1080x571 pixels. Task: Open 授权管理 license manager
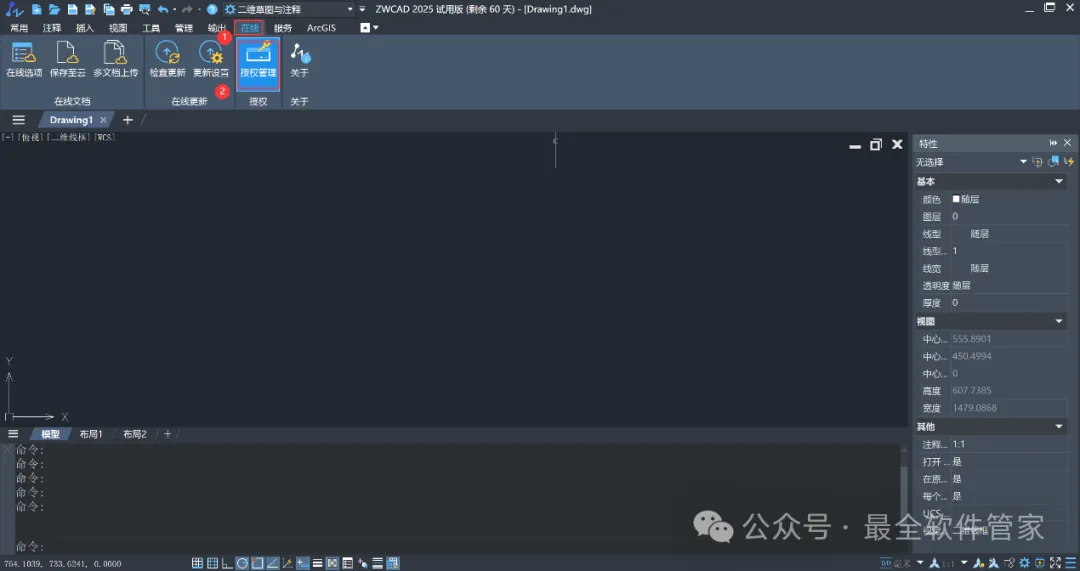click(x=258, y=64)
